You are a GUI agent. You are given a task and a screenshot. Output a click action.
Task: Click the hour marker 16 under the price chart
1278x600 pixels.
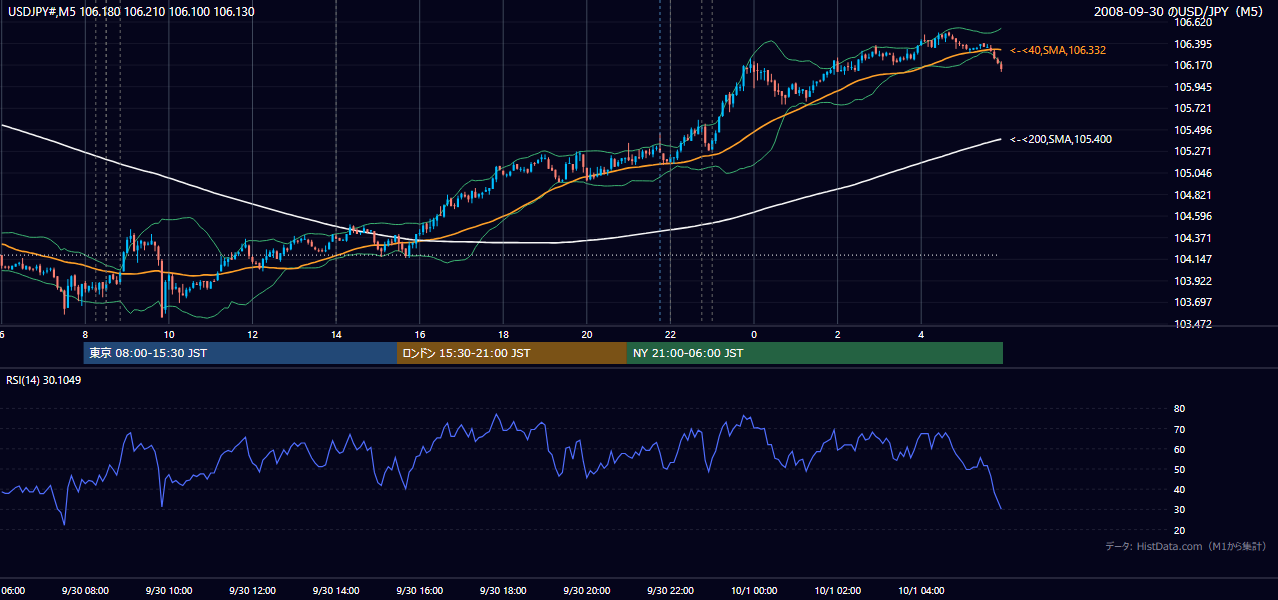pyautogui.click(x=420, y=335)
